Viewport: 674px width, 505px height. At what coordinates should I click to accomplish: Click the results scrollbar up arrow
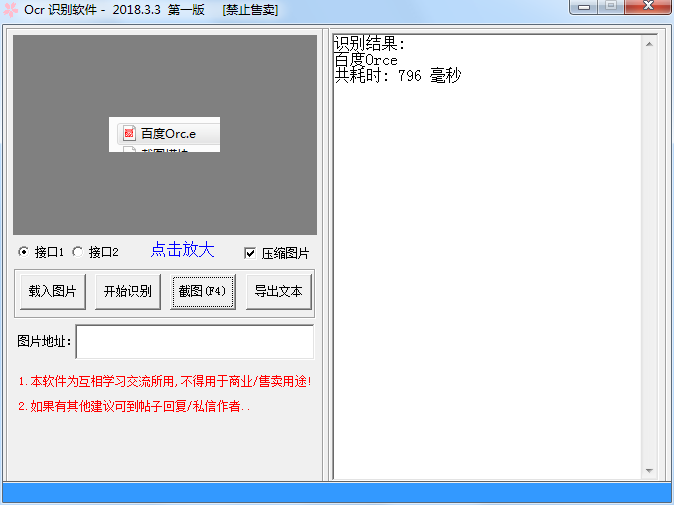point(650,43)
